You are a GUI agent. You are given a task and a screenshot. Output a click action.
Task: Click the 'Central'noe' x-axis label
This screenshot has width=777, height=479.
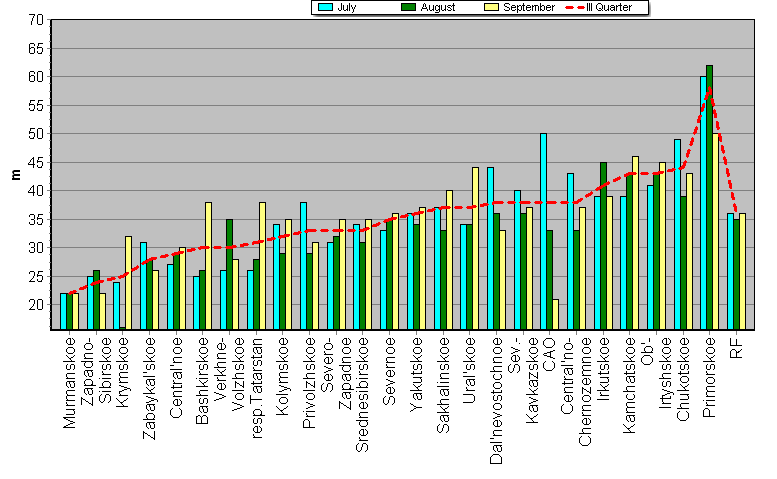point(176,377)
